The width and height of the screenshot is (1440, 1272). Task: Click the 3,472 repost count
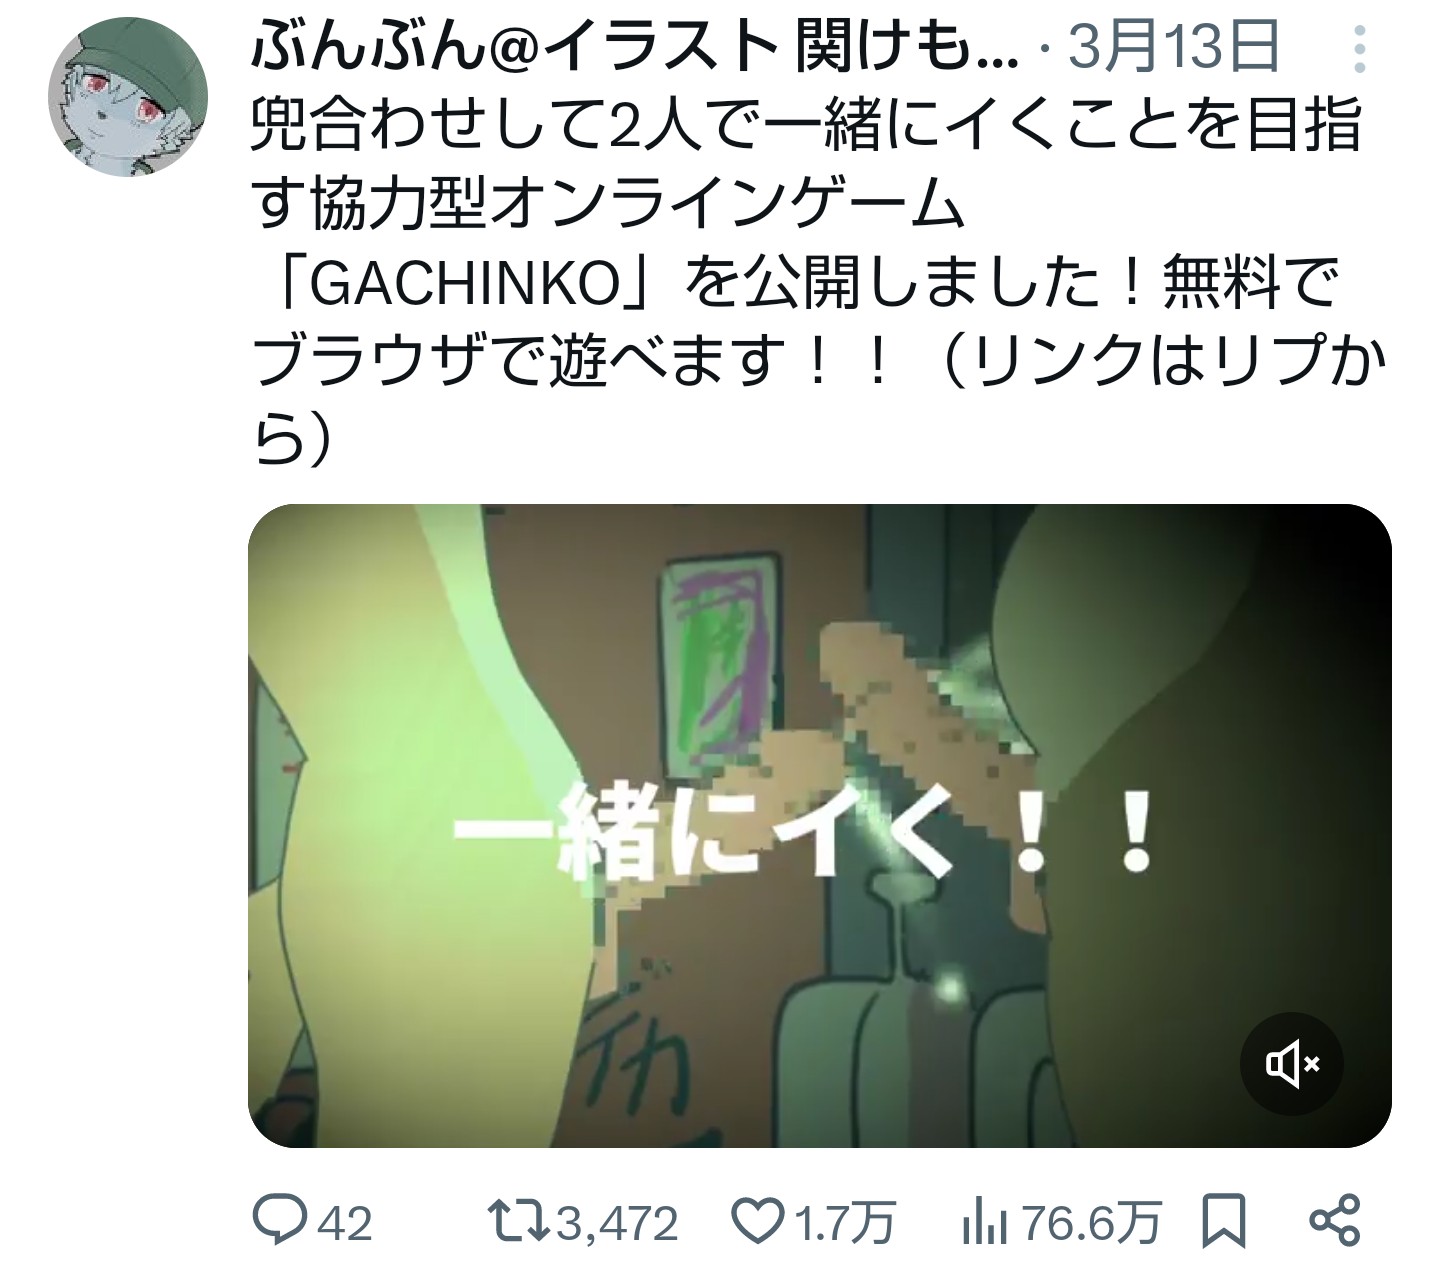pyautogui.click(x=617, y=1223)
